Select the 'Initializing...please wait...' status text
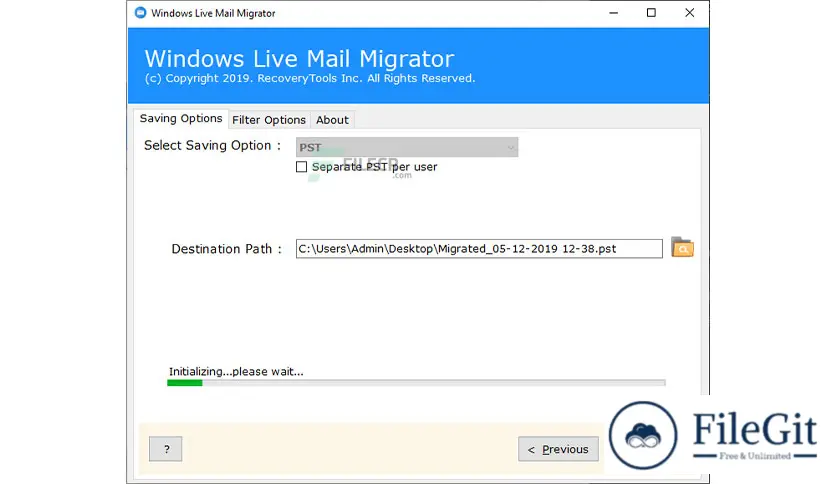 coord(236,372)
